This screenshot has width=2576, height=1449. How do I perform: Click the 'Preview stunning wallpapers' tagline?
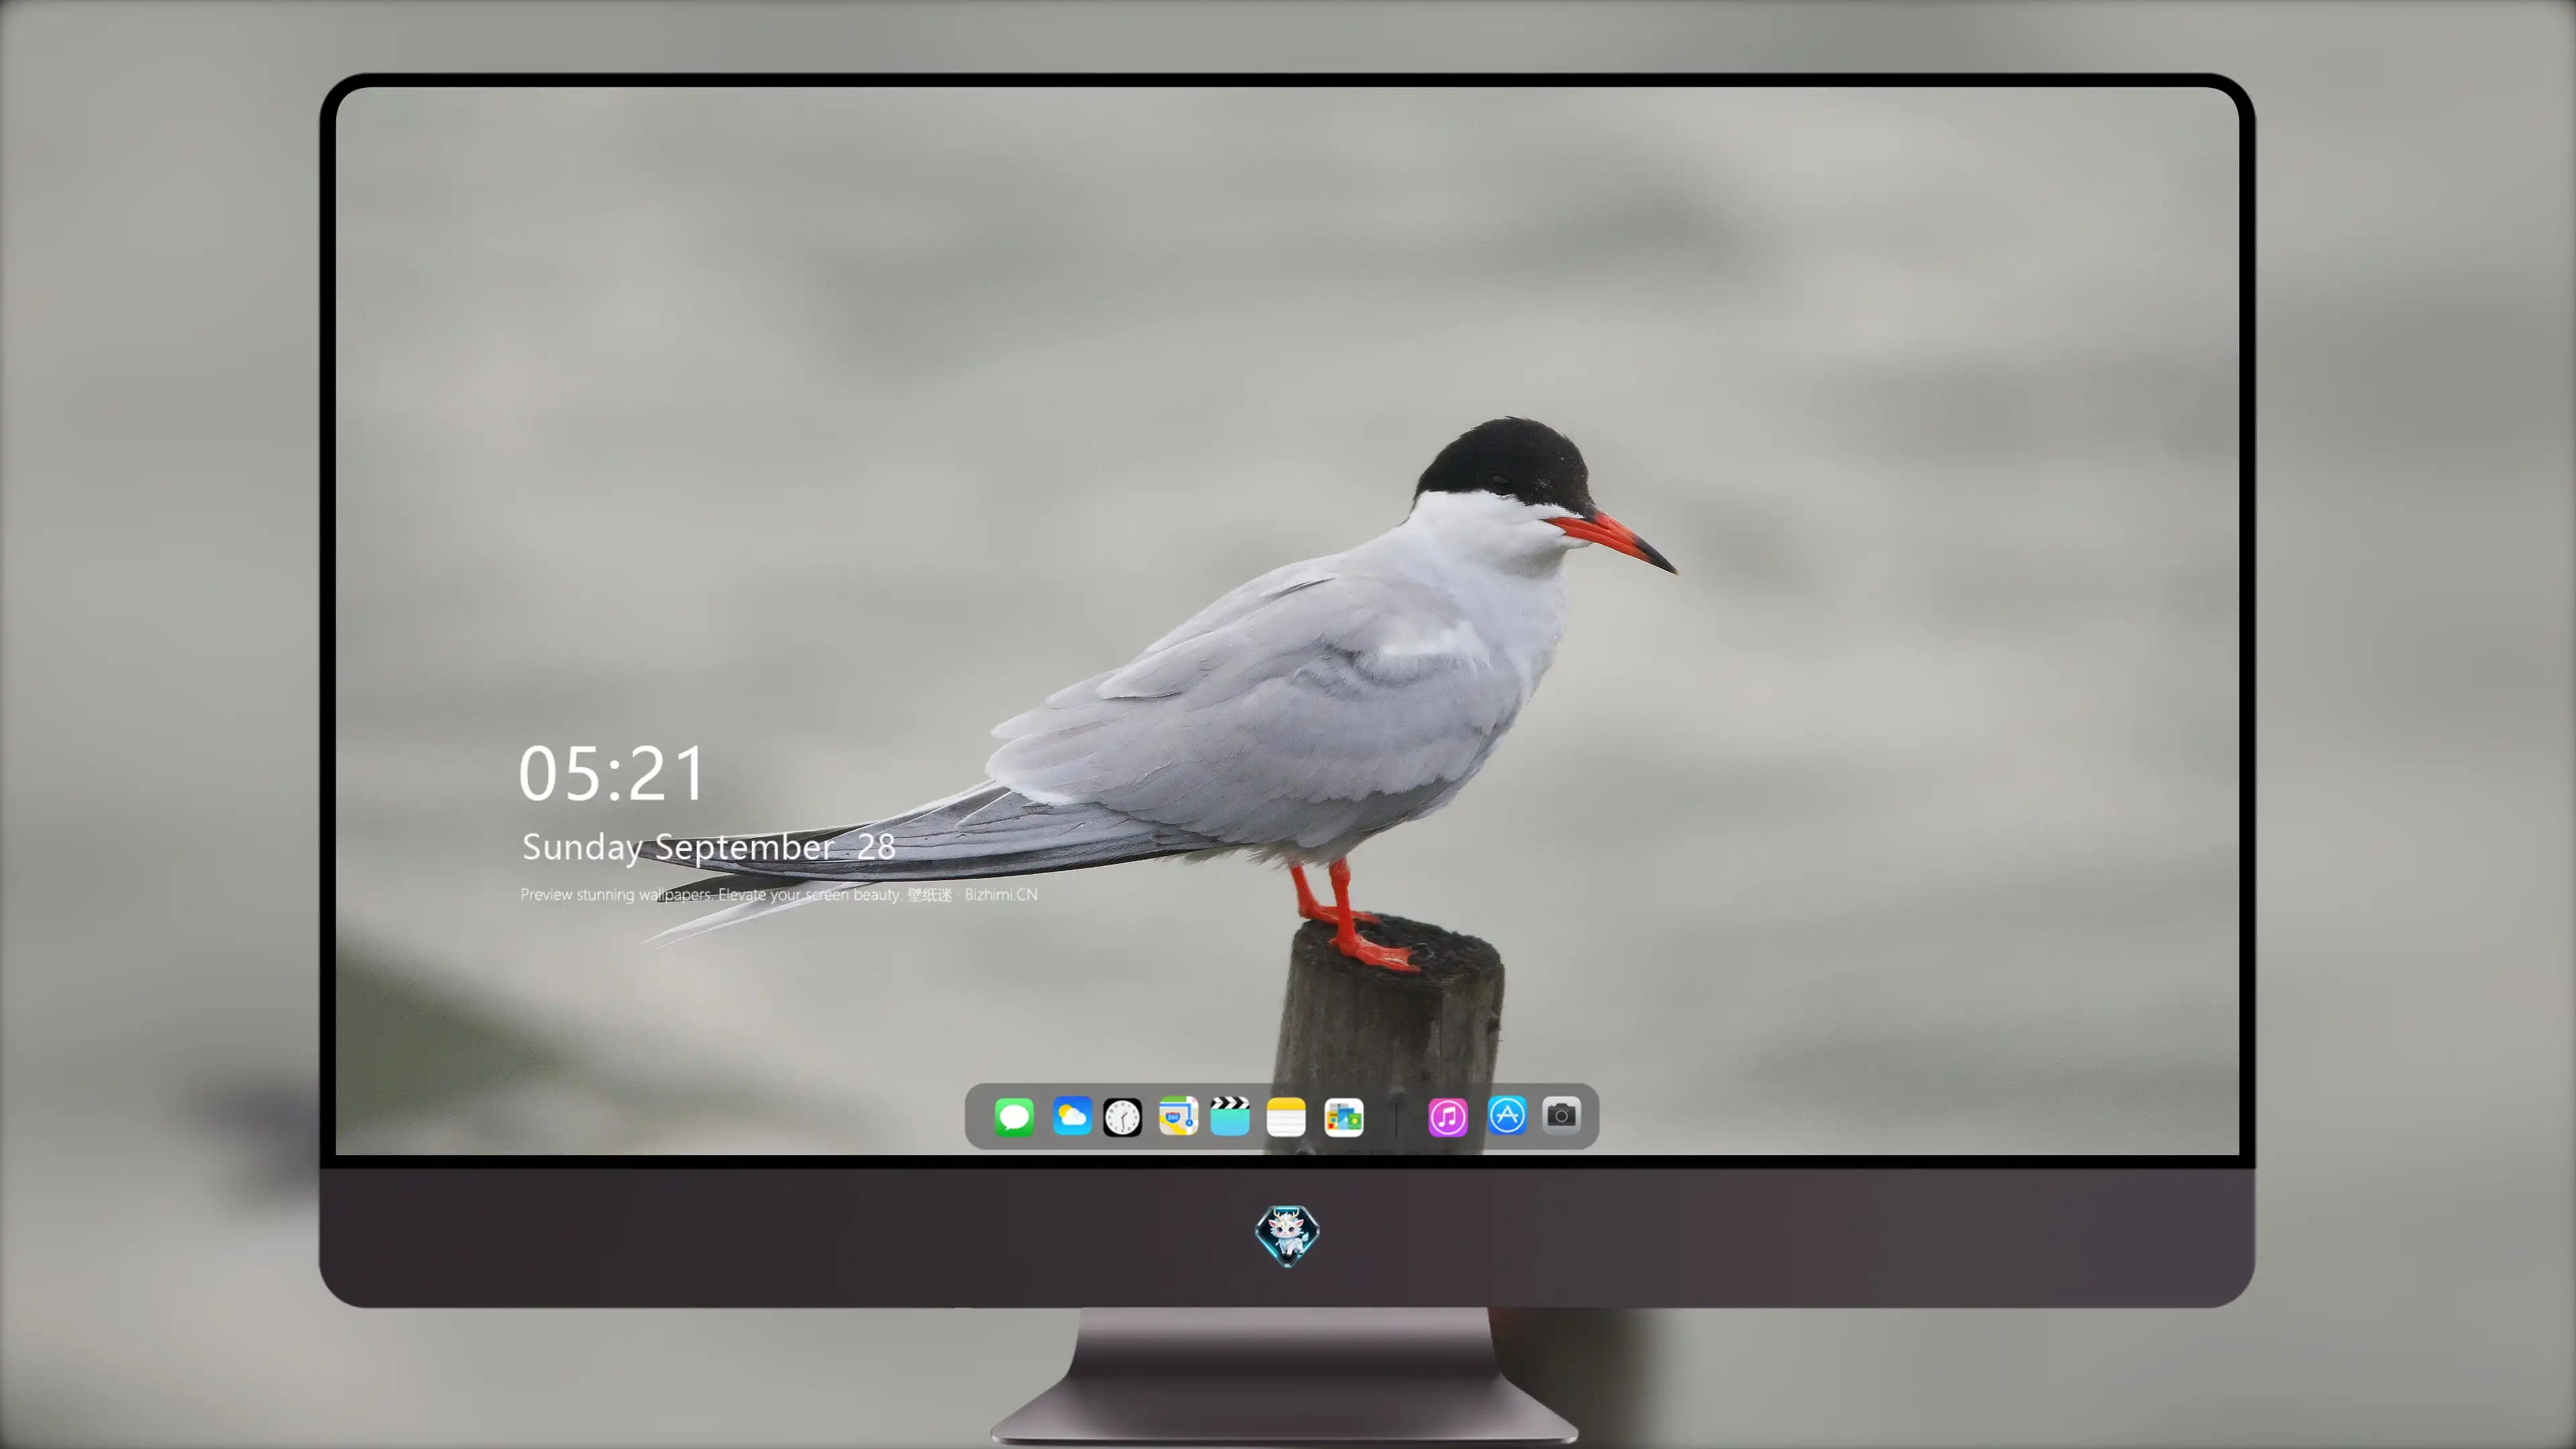click(x=616, y=894)
